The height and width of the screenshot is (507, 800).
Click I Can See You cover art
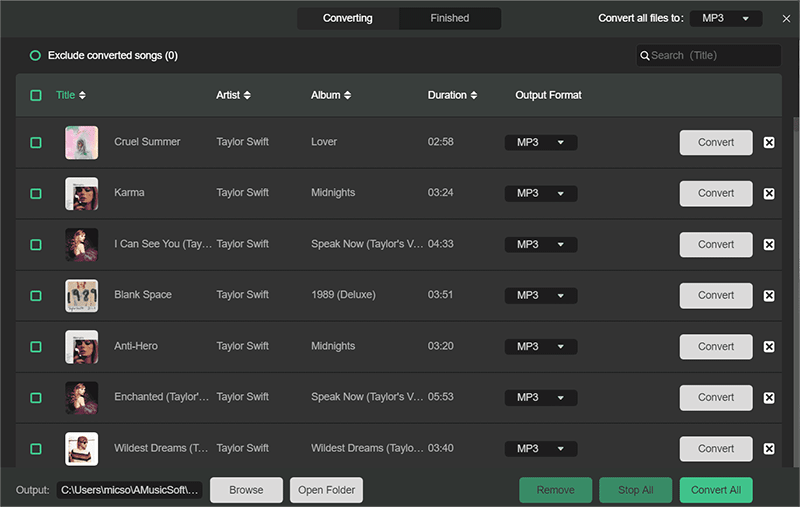pos(82,244)
